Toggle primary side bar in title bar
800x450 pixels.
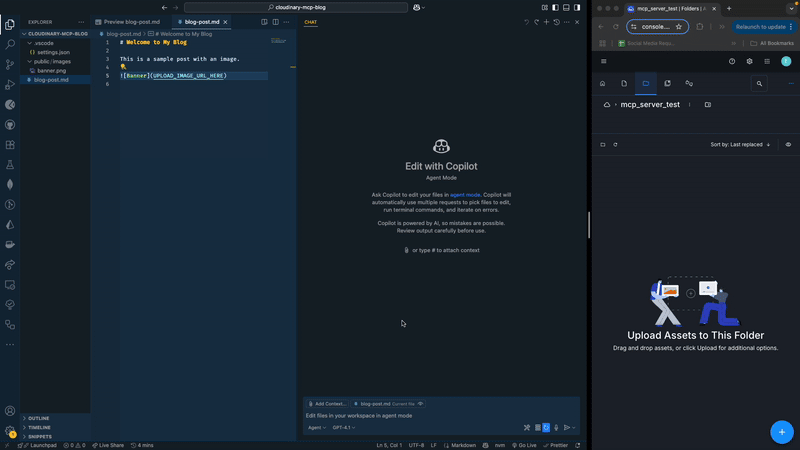(556, 8)
